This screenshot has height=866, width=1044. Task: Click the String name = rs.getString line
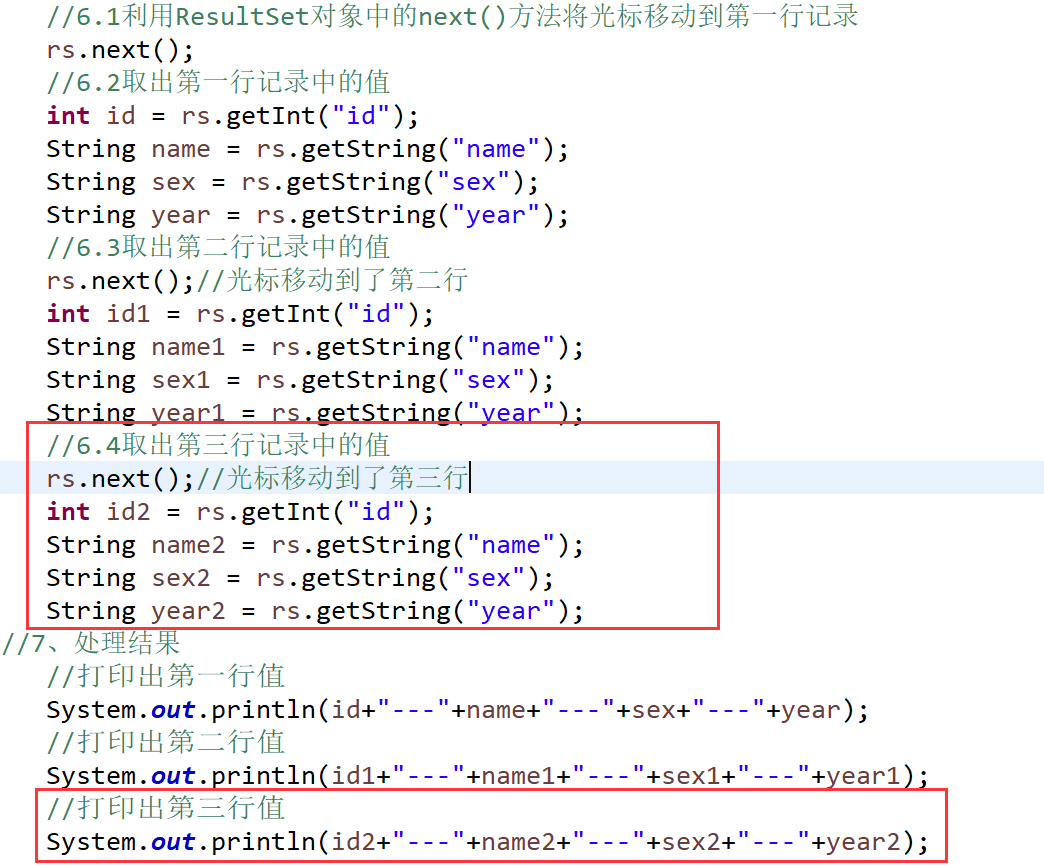click(x=307, y=149)
